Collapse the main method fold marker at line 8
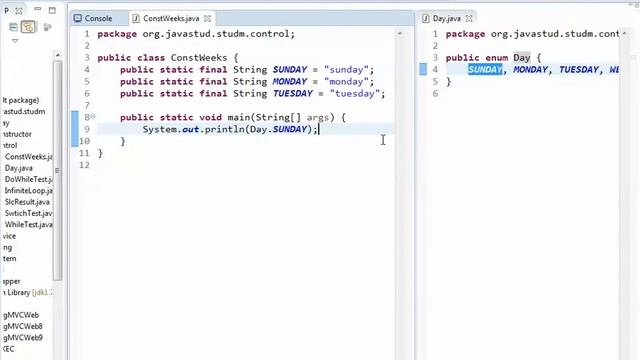The image size is (640, 360). click(x=93, y=117)
